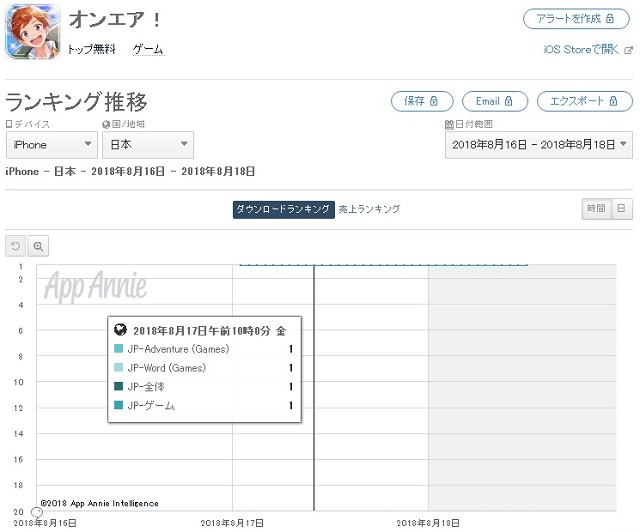Click the トップ無料 label

pos(91,49)
